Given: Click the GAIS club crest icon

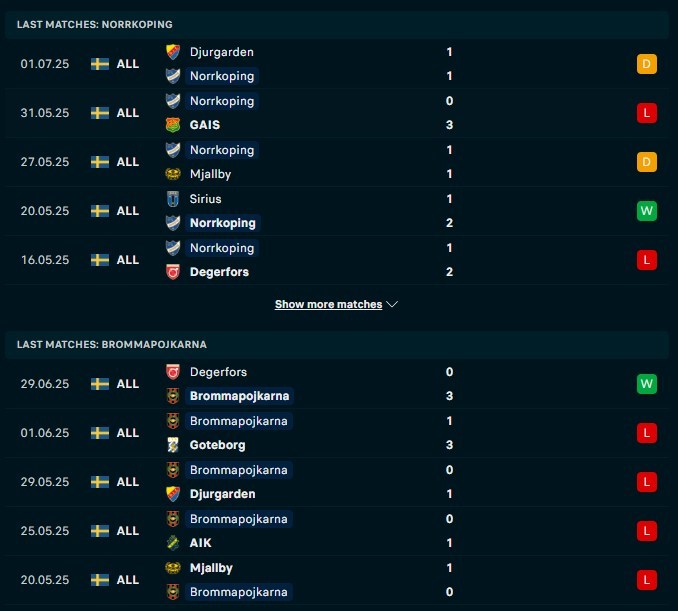Looking at the screenshot, I should [173, 125].
